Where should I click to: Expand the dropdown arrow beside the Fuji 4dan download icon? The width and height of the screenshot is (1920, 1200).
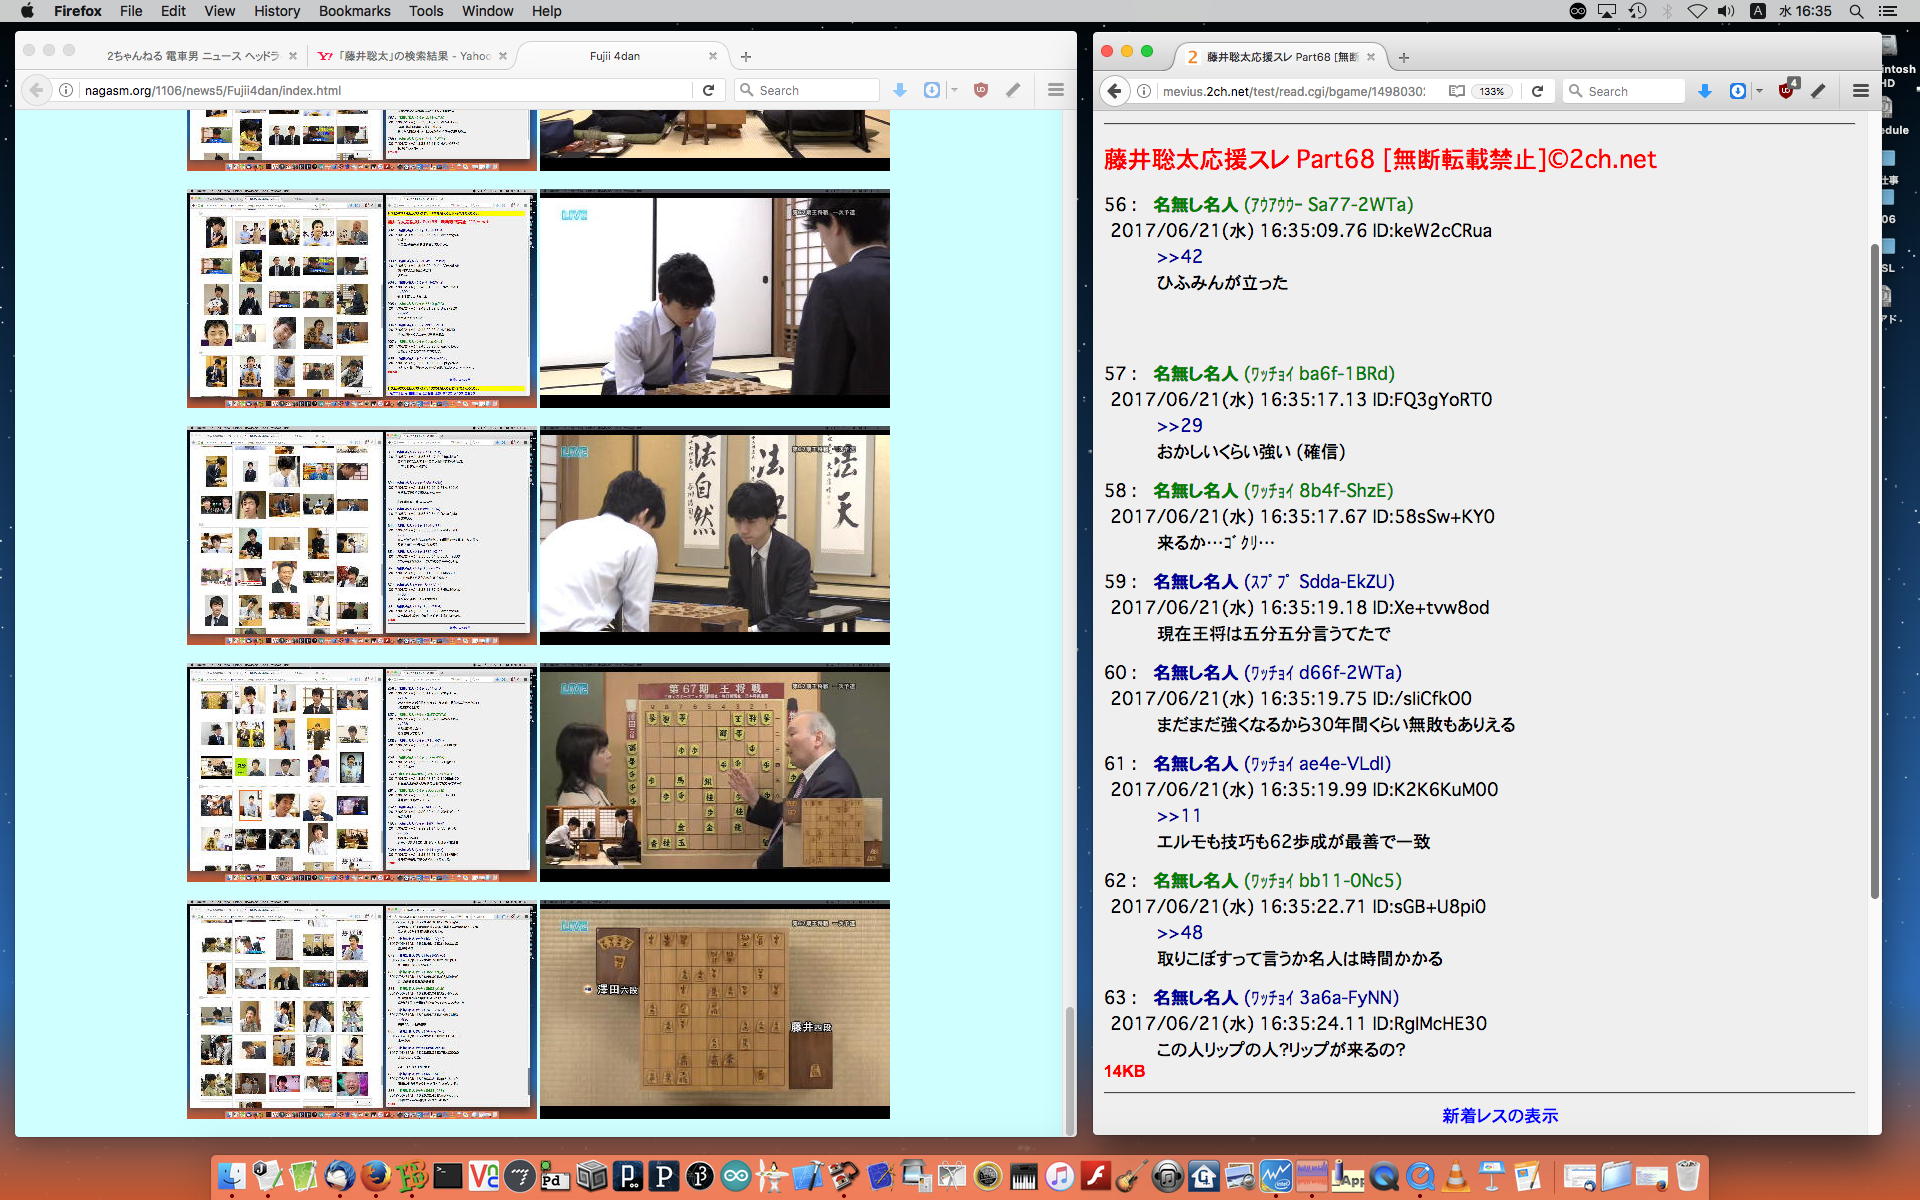pos(954,90)
